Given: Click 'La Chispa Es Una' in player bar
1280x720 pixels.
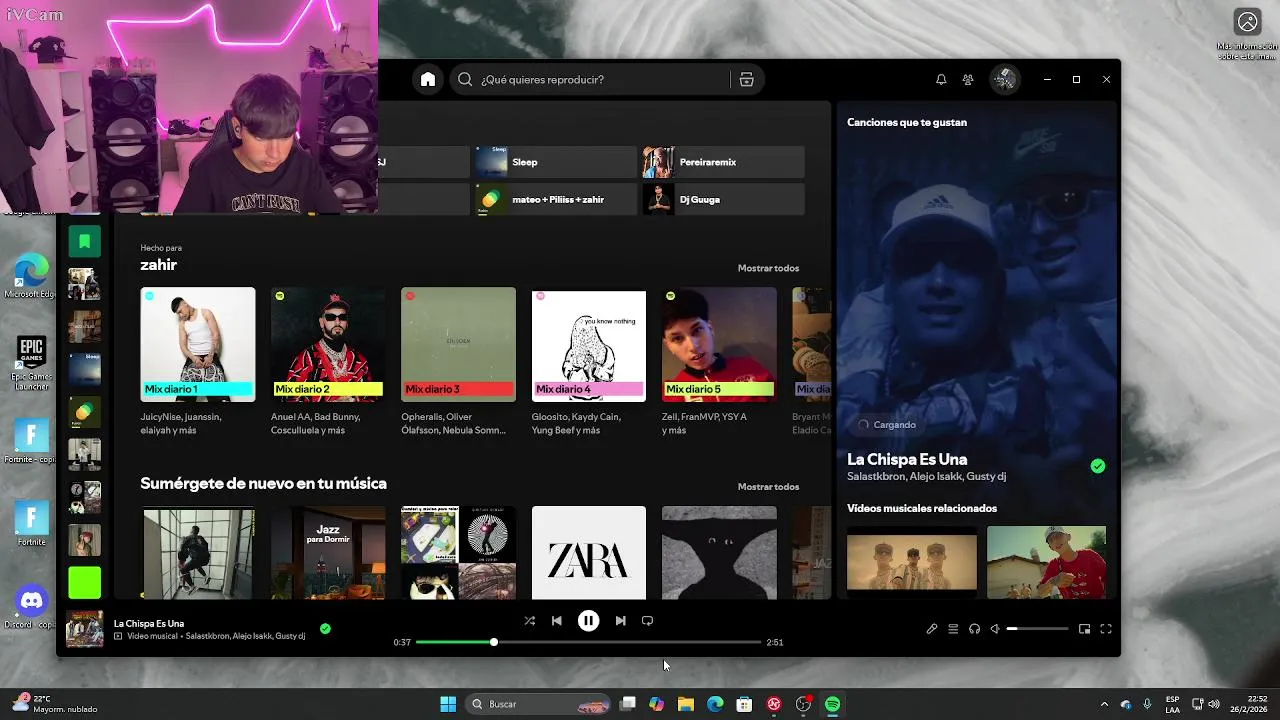Looking at the screenshot, I should coord(149,623).
